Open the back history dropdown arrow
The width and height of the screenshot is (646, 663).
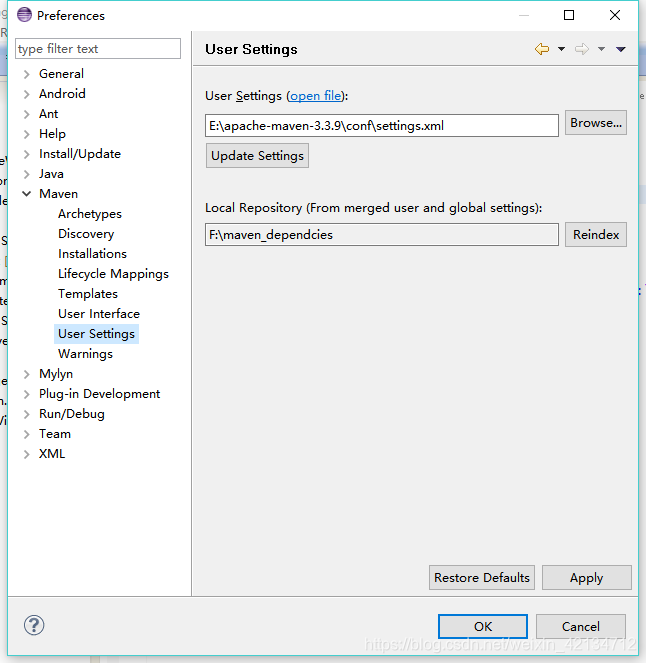[x=561, y=49]
